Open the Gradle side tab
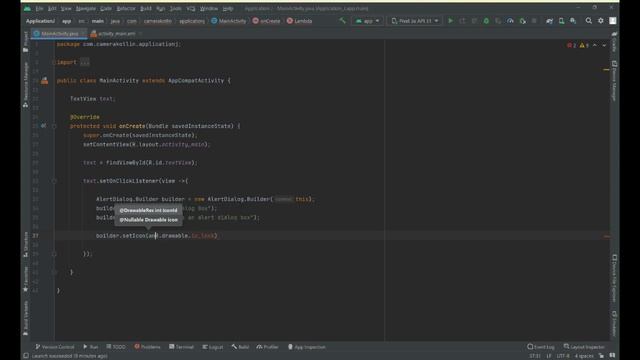The width and height of the screenshot is (640, 360). point(614,42)
